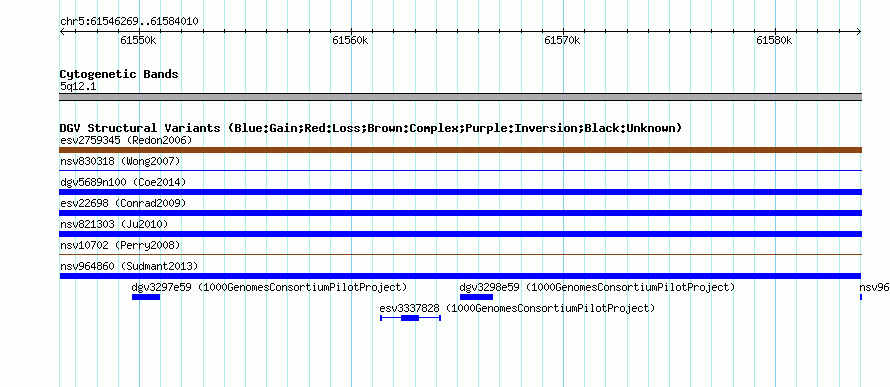Screen dimensions: 890x387
Task: Click the 61570k ruler tick label
Action: [x=562, y=40]
